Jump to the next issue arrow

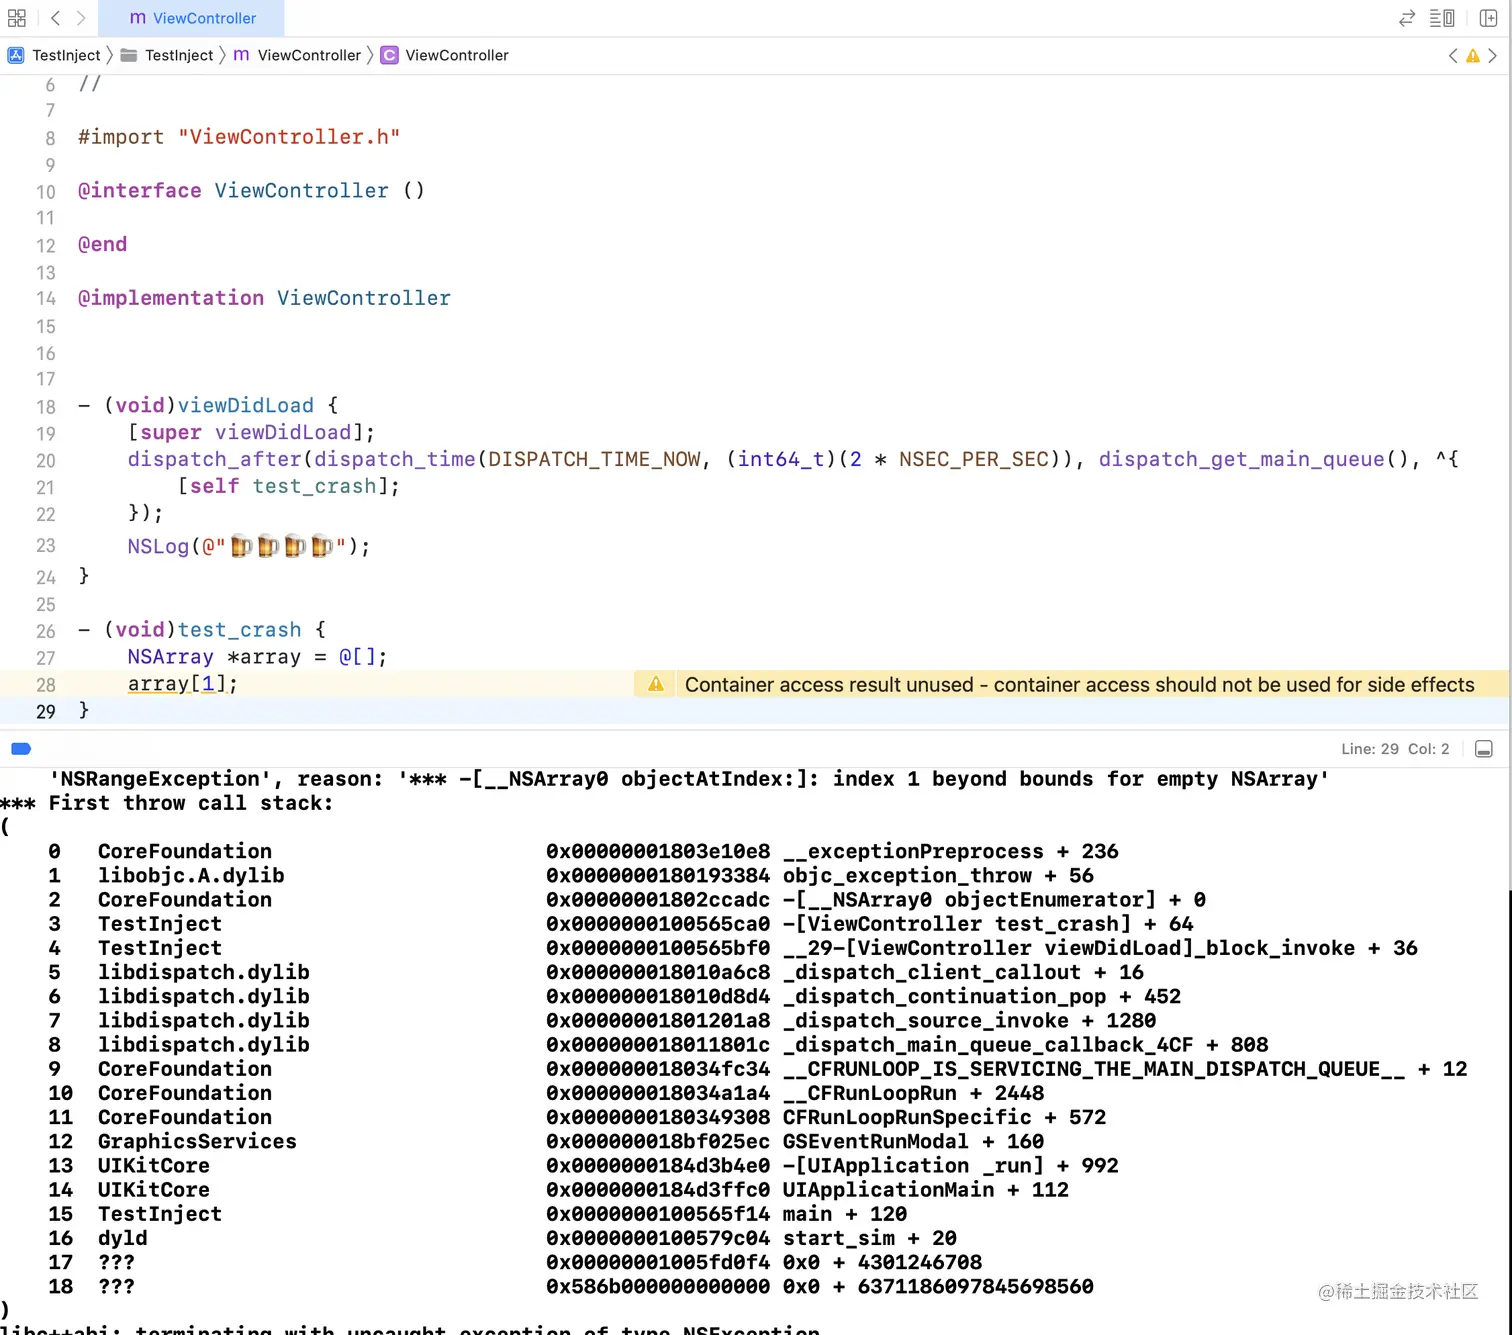[1492, 56]
